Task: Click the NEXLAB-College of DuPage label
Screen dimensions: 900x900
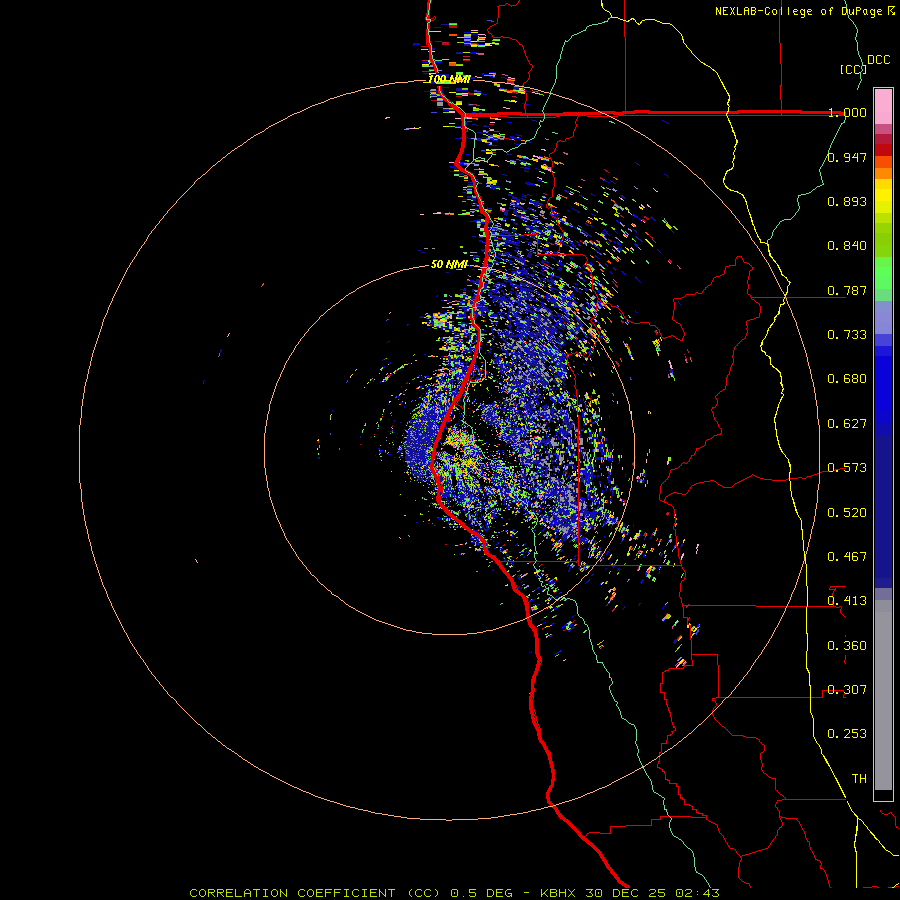Action: pos(798,11)
